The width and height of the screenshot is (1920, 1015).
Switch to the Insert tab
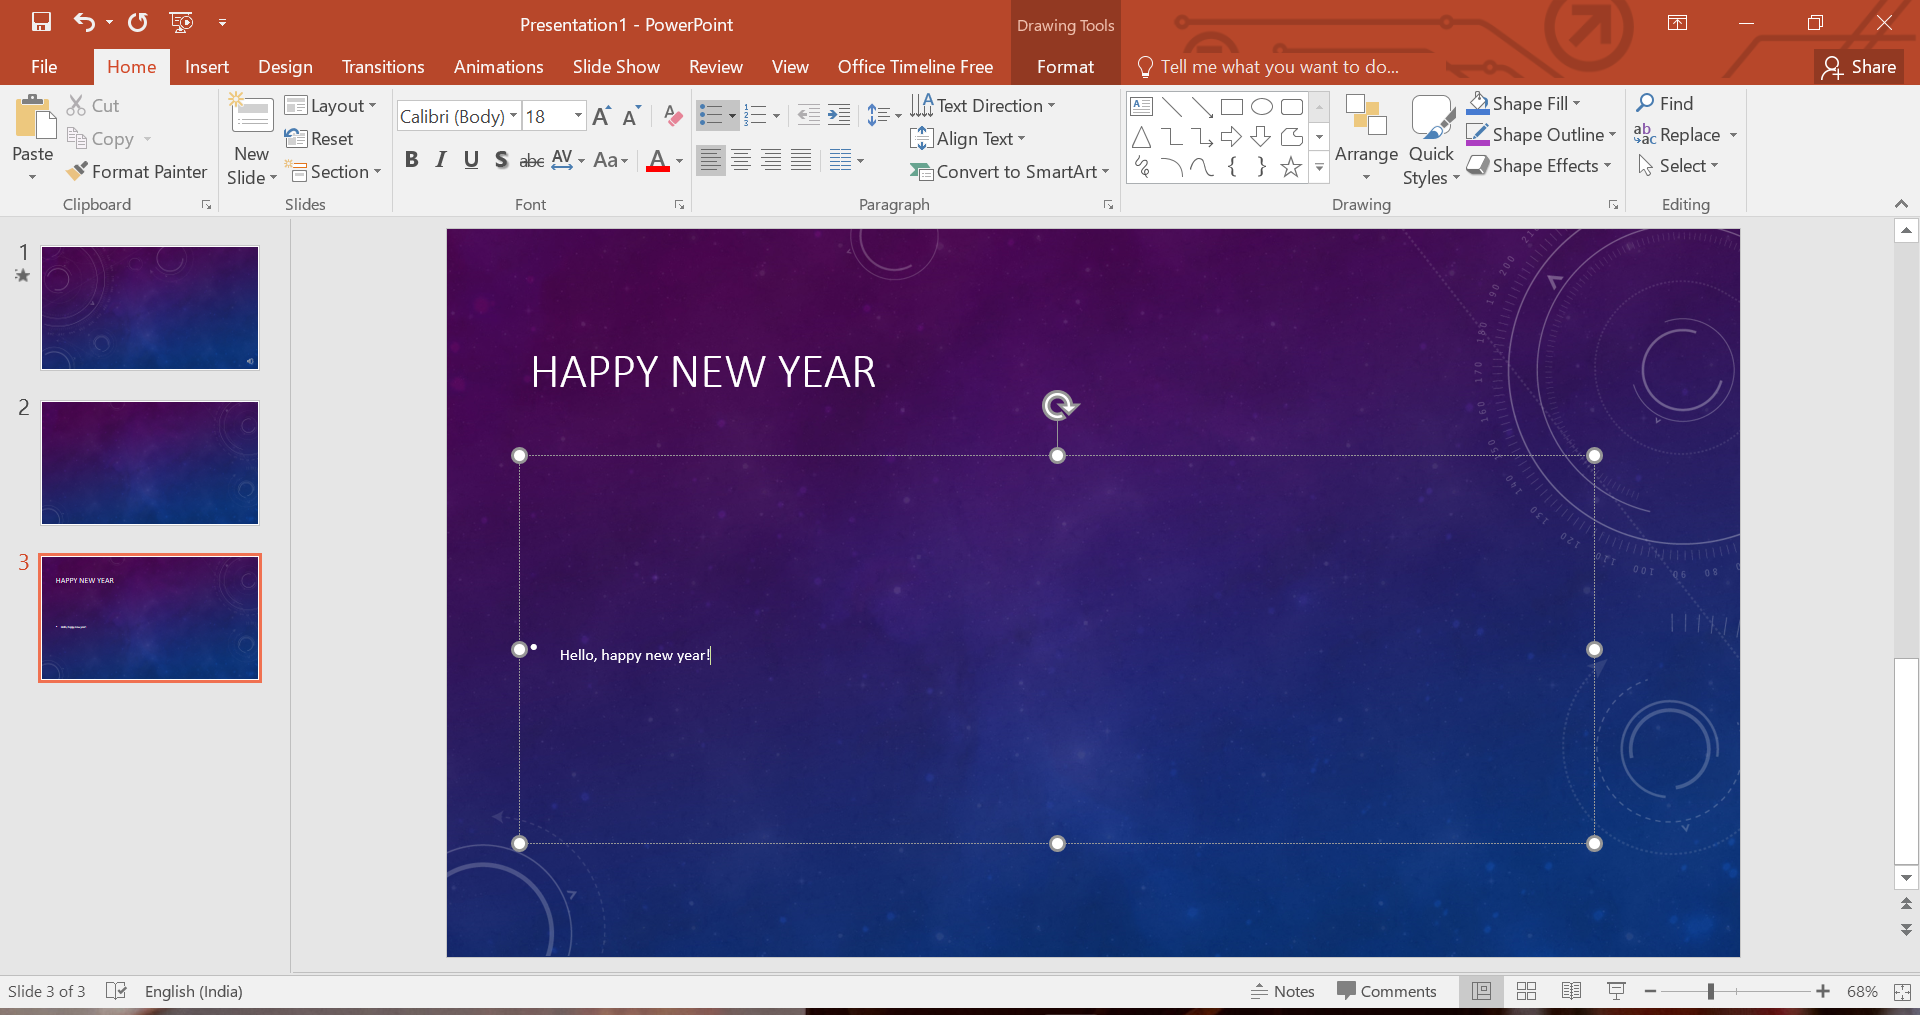(207, 67)
